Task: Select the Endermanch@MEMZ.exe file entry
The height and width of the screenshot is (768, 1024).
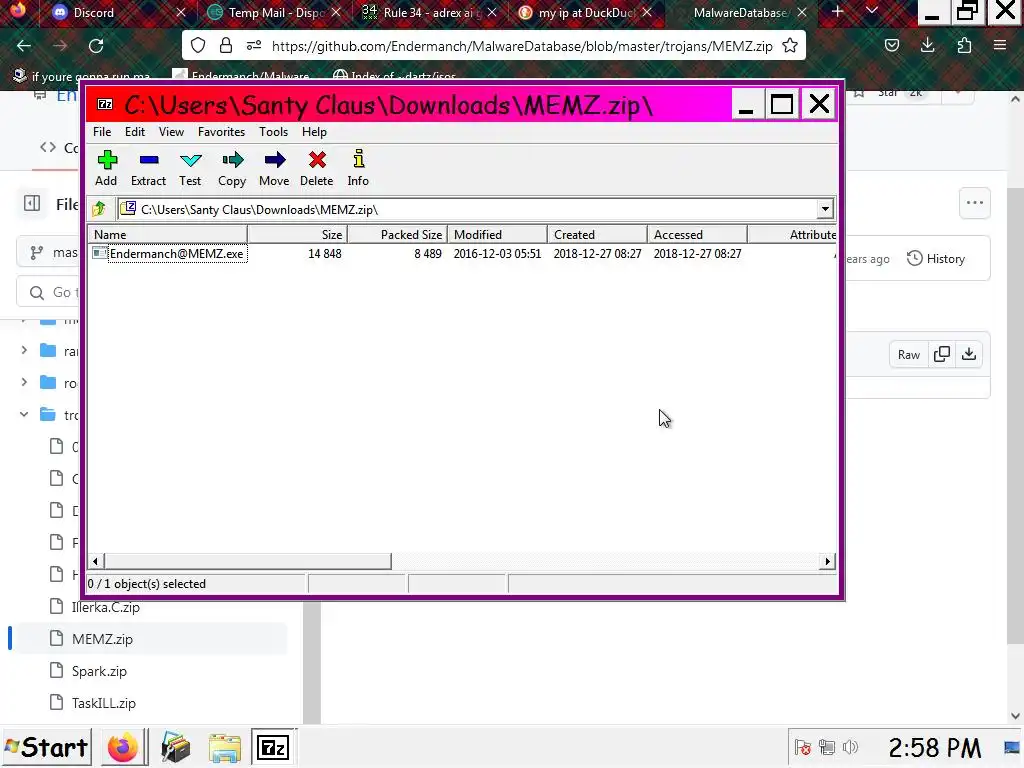Action: (x=176, y=253)
